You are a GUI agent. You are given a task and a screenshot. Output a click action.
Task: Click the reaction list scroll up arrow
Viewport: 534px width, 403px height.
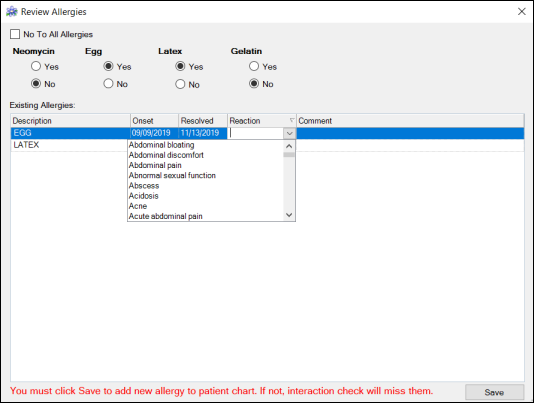click(x=289, y=146)
